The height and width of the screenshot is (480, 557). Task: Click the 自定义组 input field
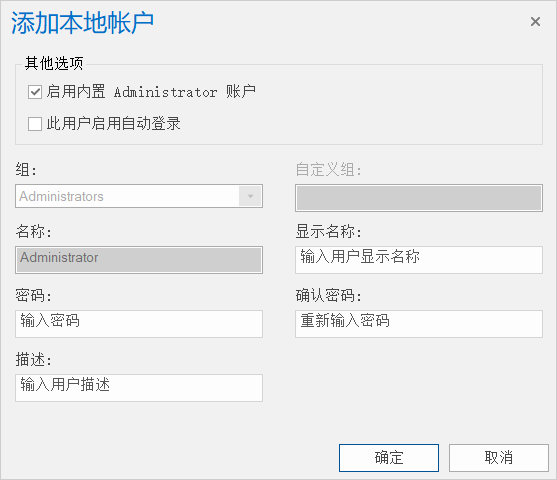419,198
